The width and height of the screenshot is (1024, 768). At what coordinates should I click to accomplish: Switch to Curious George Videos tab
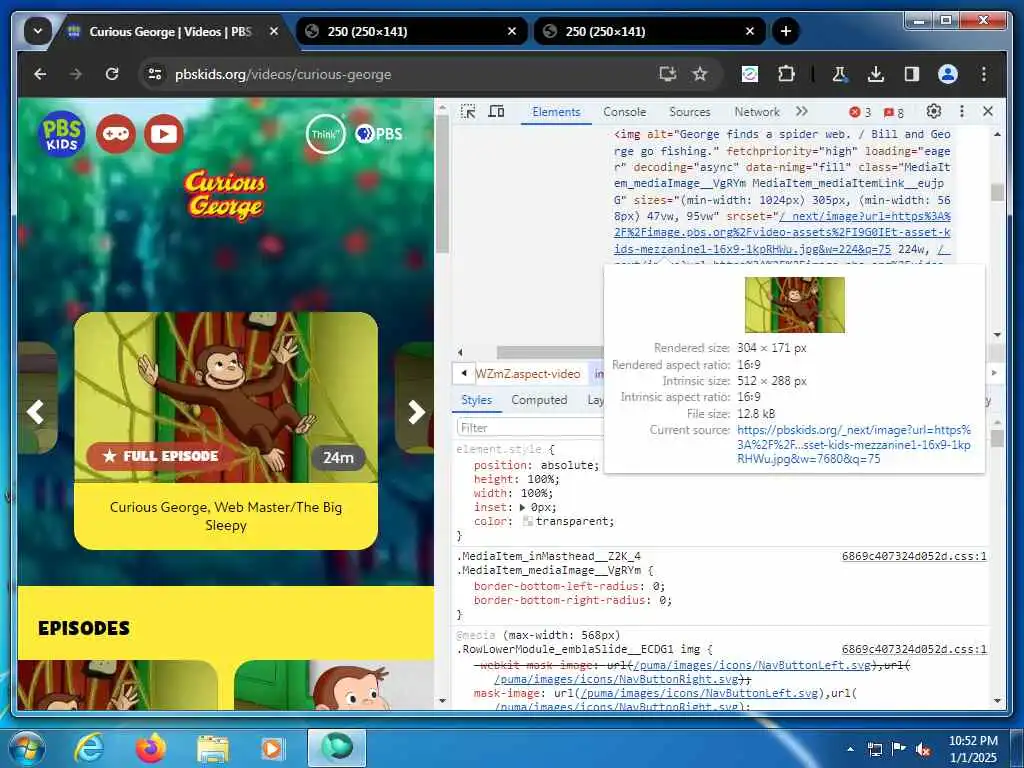click(171, 31)
